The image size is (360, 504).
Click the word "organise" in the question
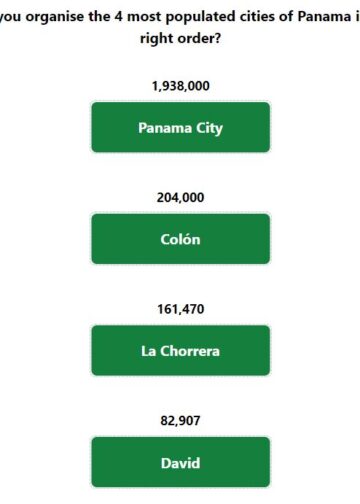tap(55, 17)
